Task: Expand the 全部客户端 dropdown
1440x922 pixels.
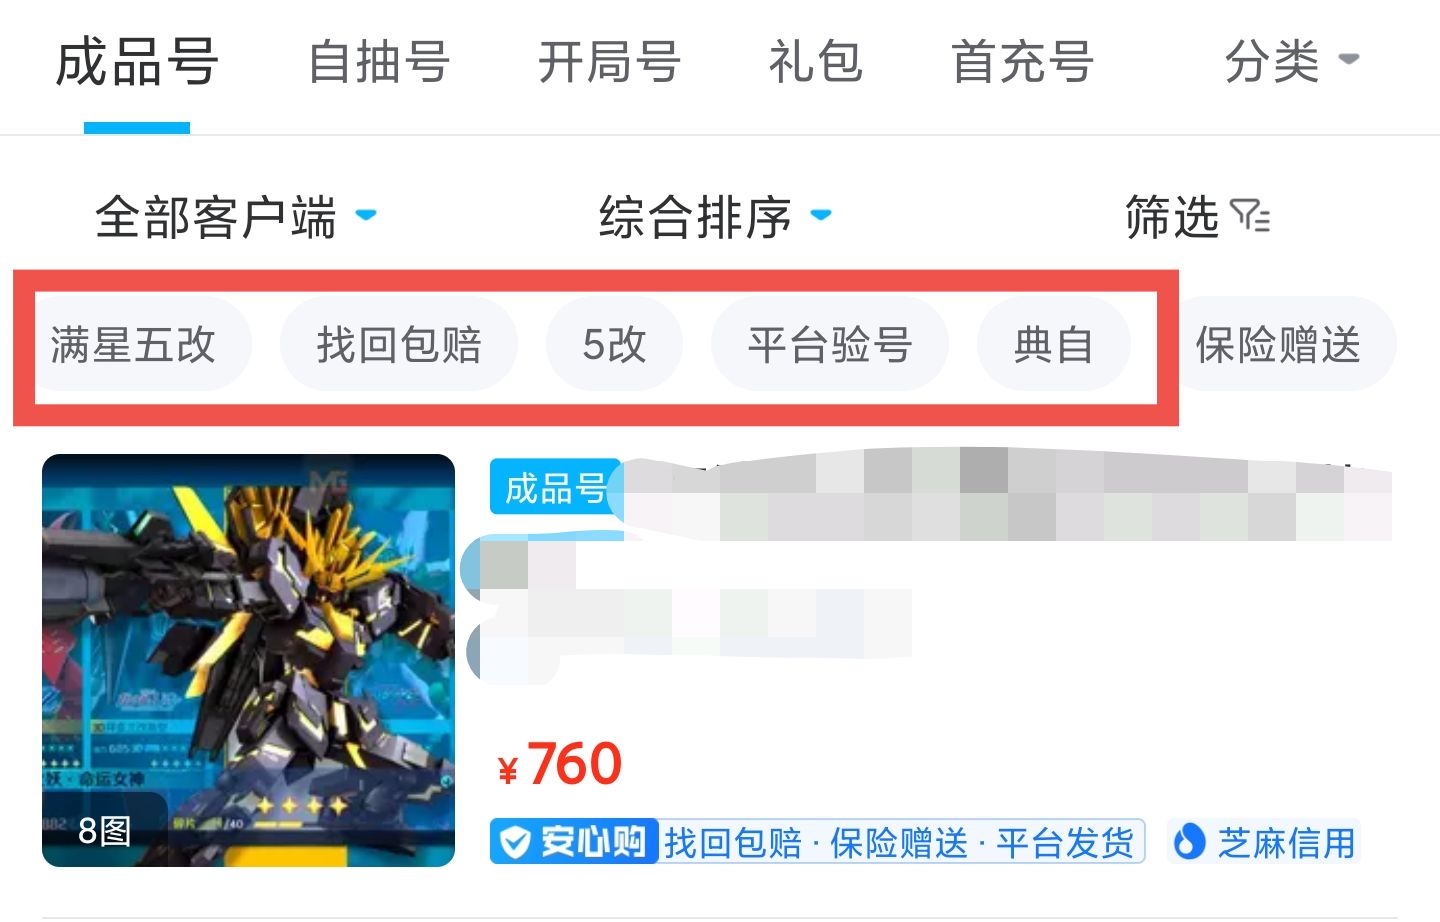Action: coord(236,217)
